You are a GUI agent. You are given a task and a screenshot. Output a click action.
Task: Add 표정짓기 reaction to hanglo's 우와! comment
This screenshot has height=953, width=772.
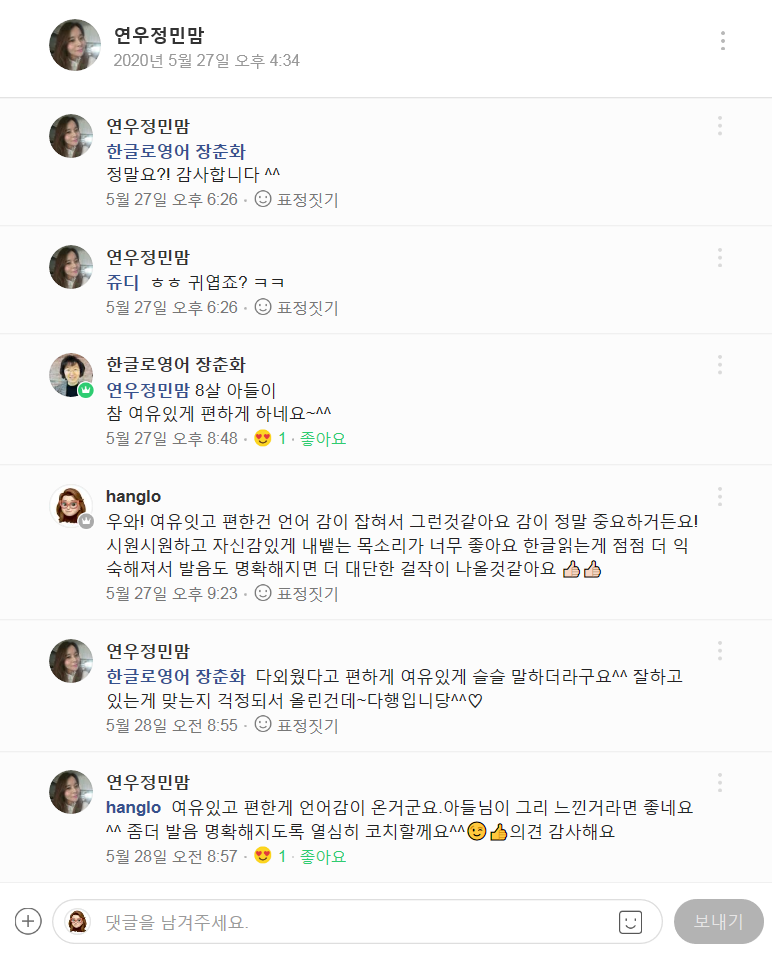click(297, 594)
